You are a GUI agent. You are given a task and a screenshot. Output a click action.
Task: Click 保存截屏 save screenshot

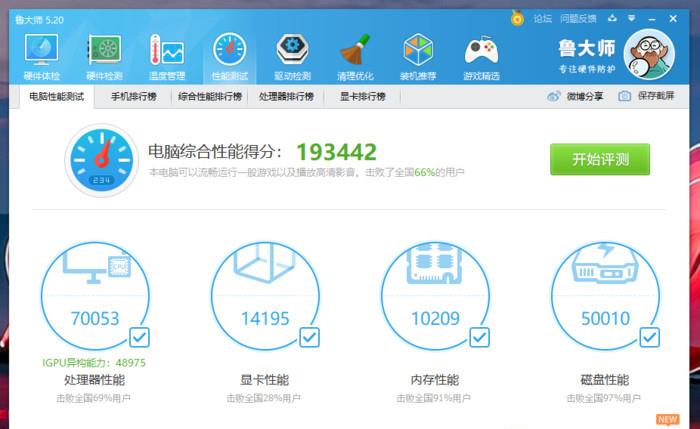point(646,97)
